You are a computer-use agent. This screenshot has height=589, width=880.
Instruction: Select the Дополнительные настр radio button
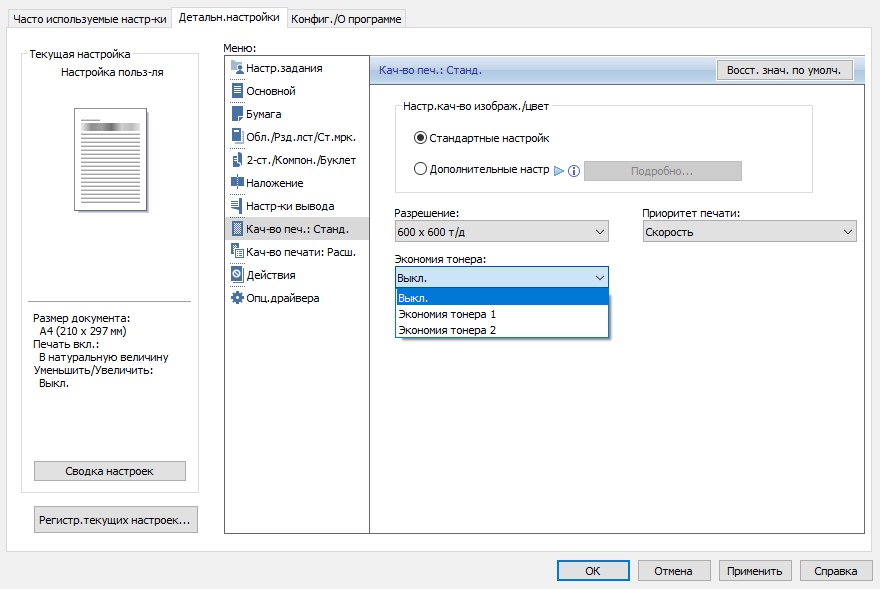[x=420, y=170]
